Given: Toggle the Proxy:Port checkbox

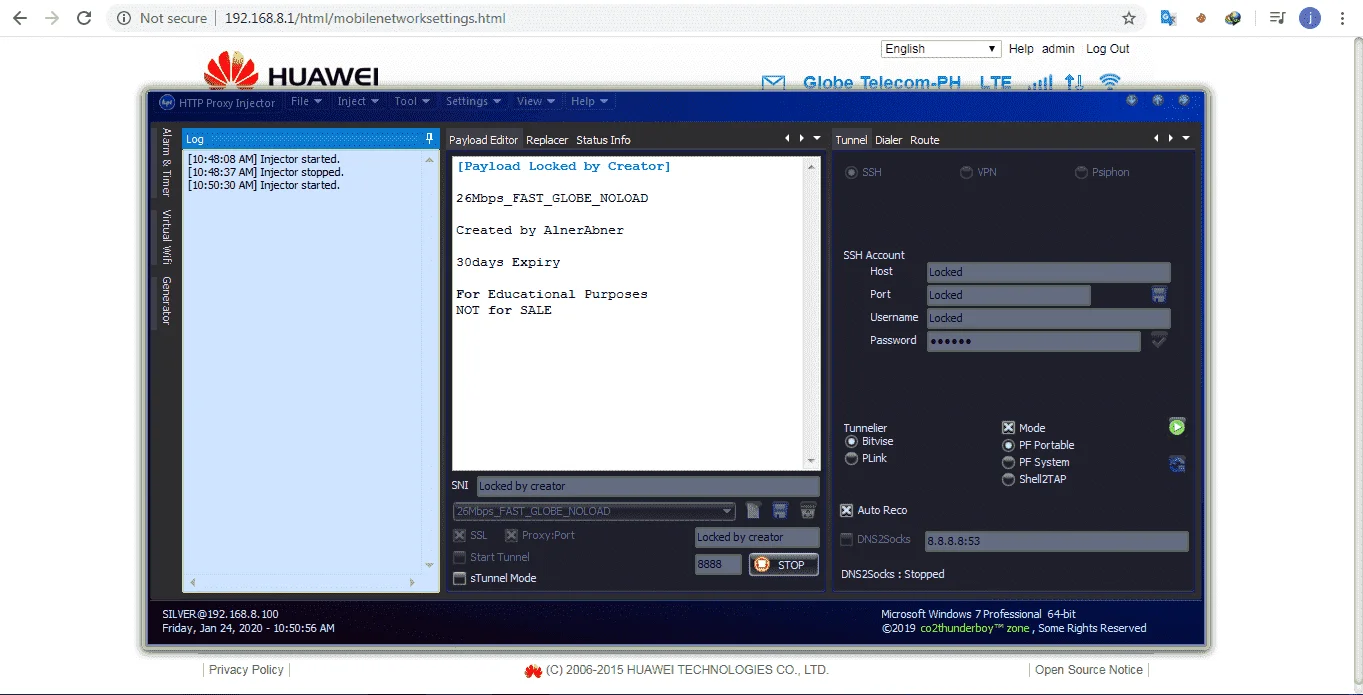Looking at the screenshot, I should tap(511, 536).
